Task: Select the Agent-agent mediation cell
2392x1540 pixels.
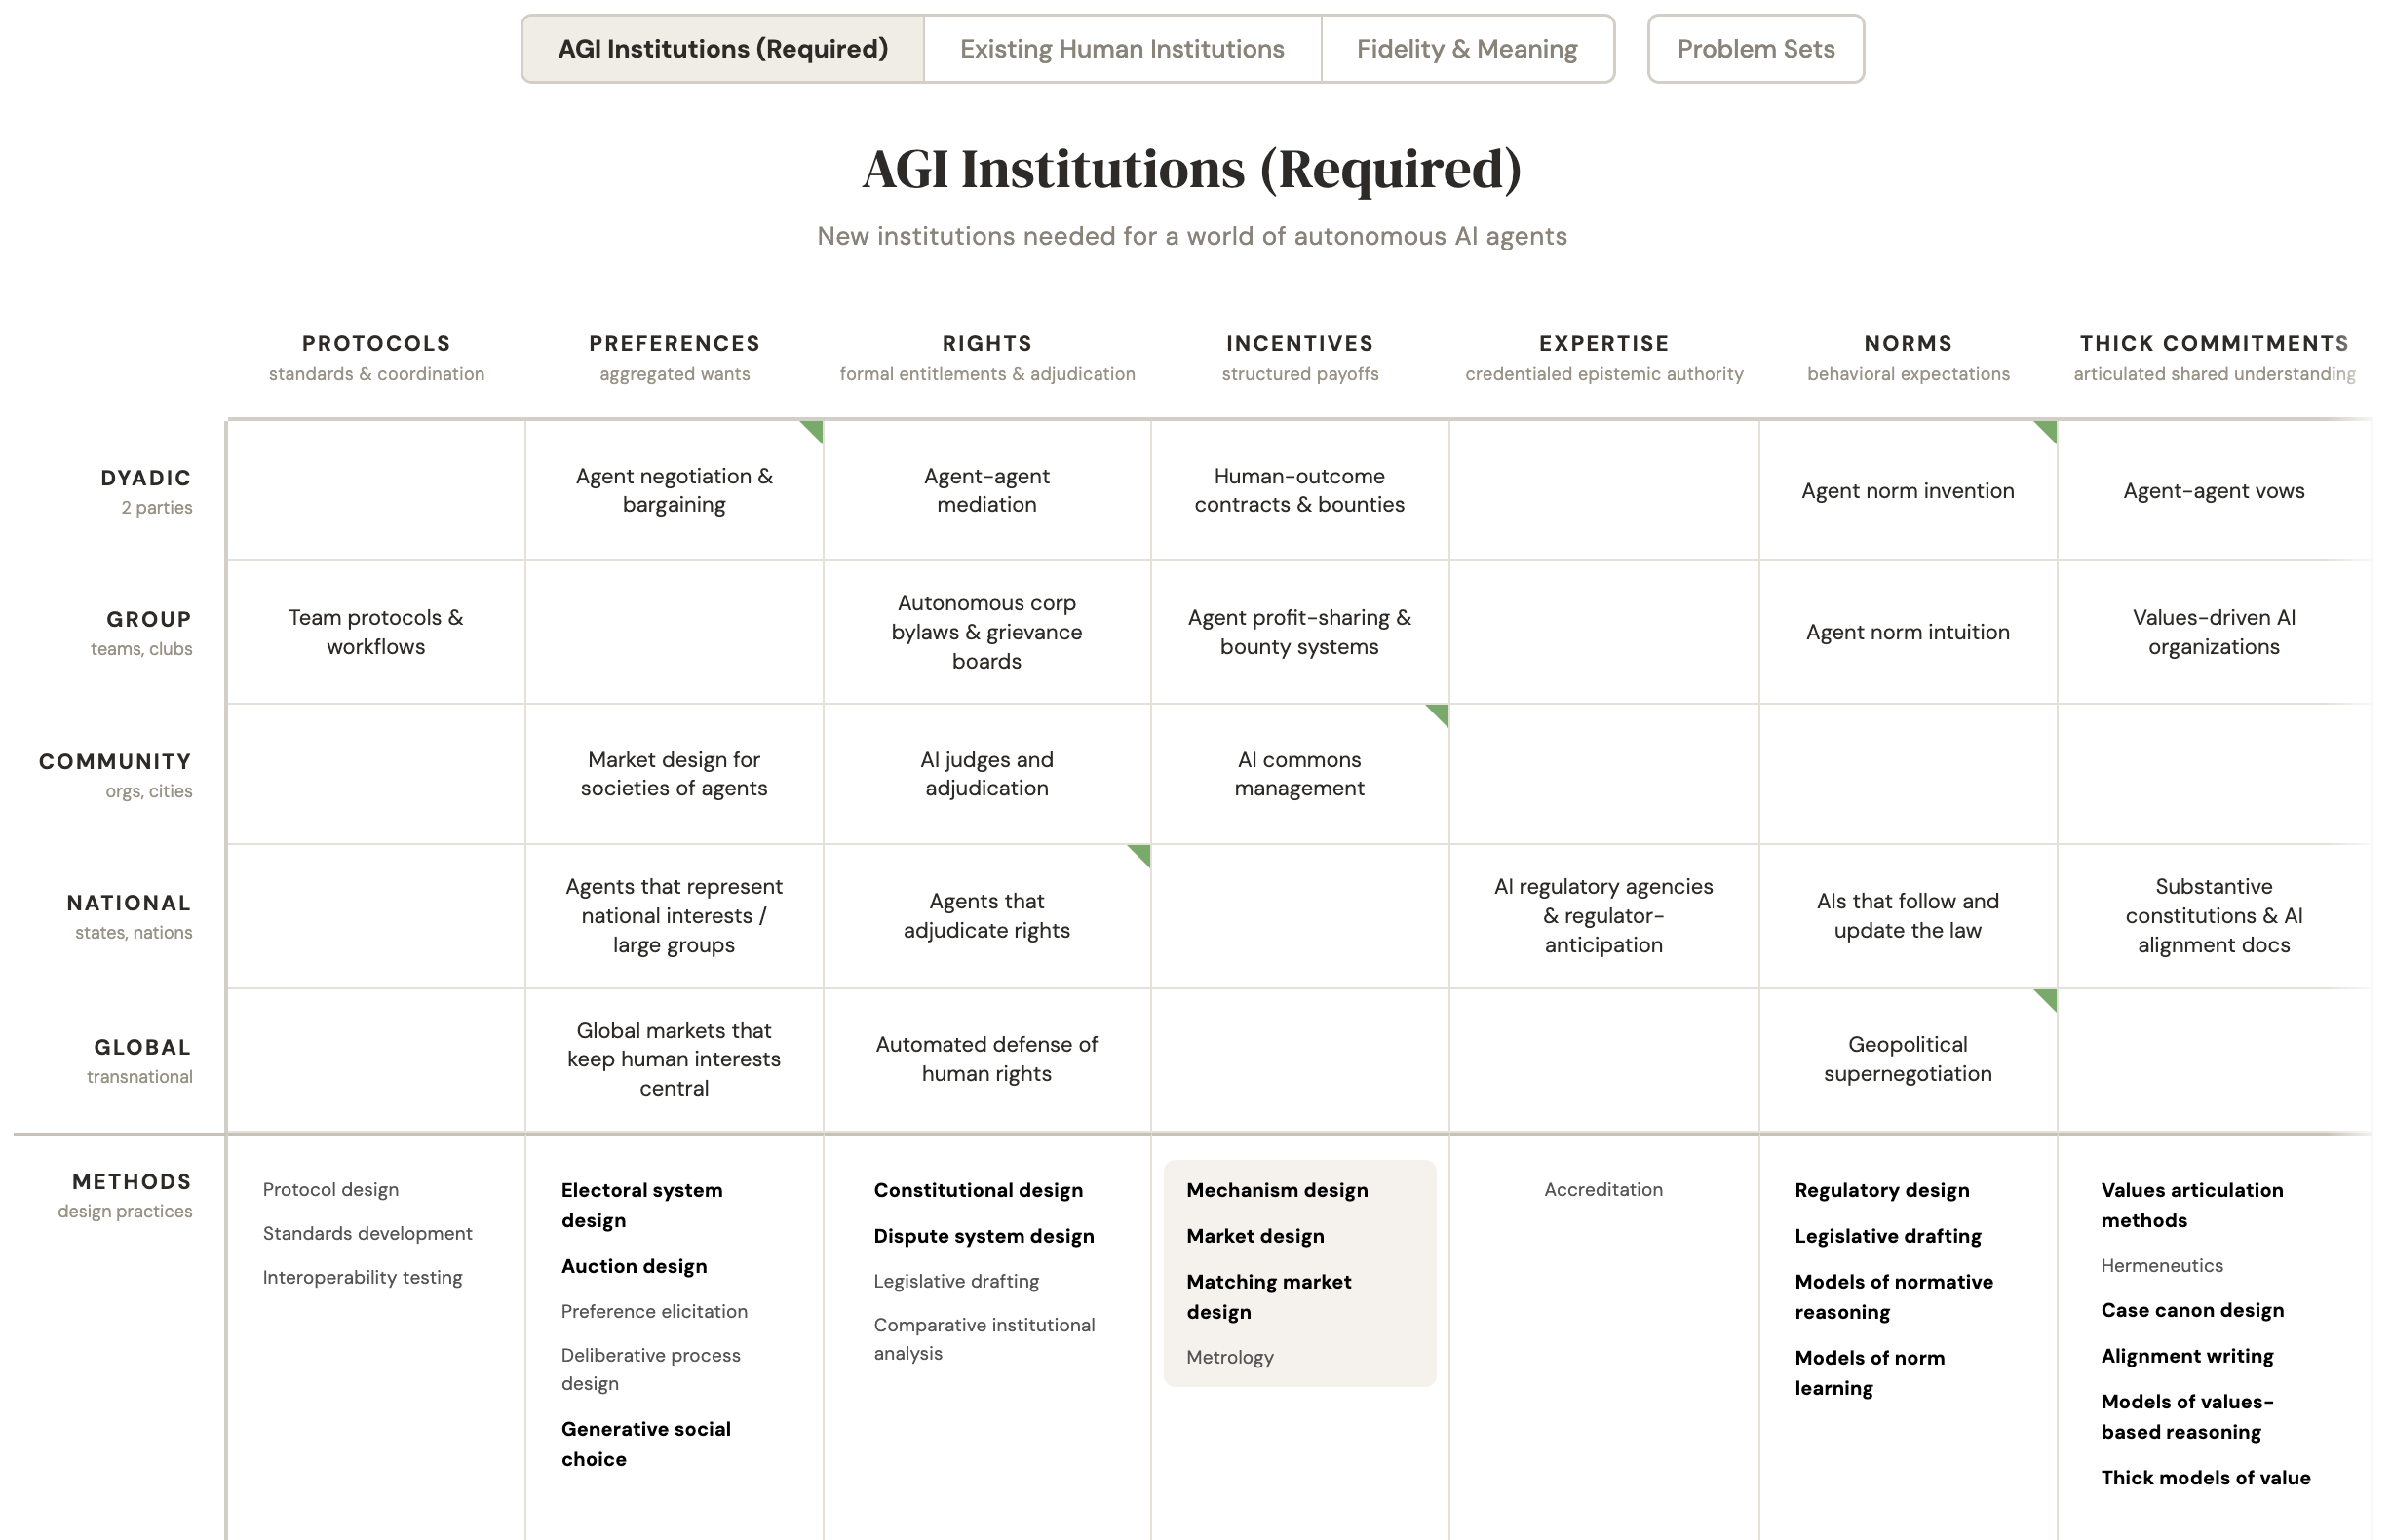Action: click(987, 490)
